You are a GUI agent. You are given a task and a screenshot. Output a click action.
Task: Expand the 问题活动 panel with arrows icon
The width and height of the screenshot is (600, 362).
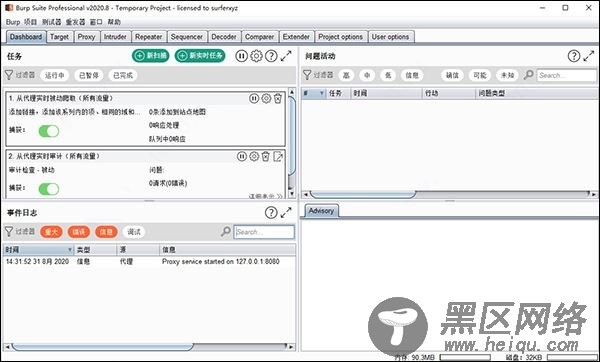coord(589,56)
